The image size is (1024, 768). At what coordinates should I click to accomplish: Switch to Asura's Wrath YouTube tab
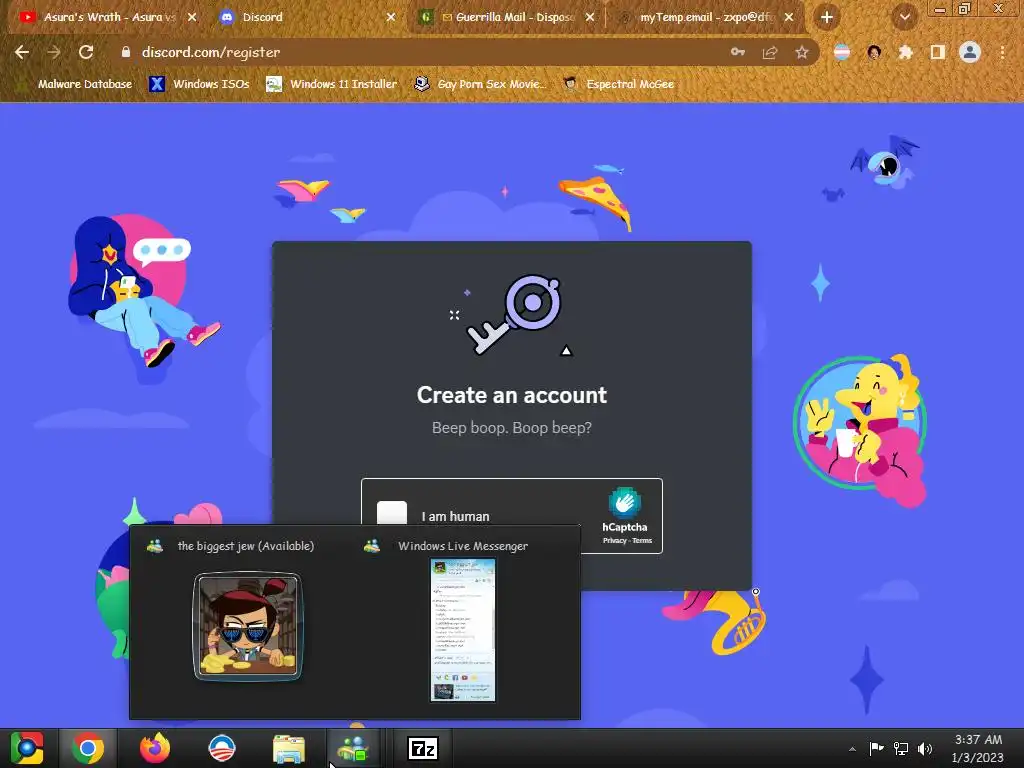point(110,17)
